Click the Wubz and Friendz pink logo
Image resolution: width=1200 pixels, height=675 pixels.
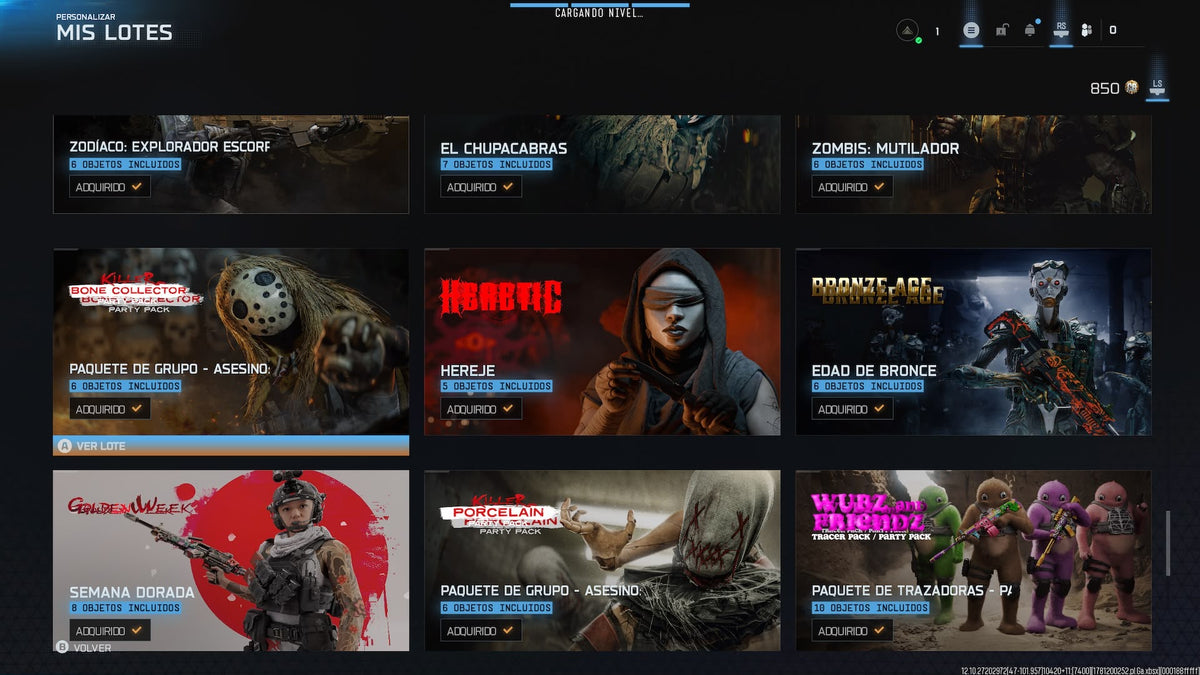point(869,517)
